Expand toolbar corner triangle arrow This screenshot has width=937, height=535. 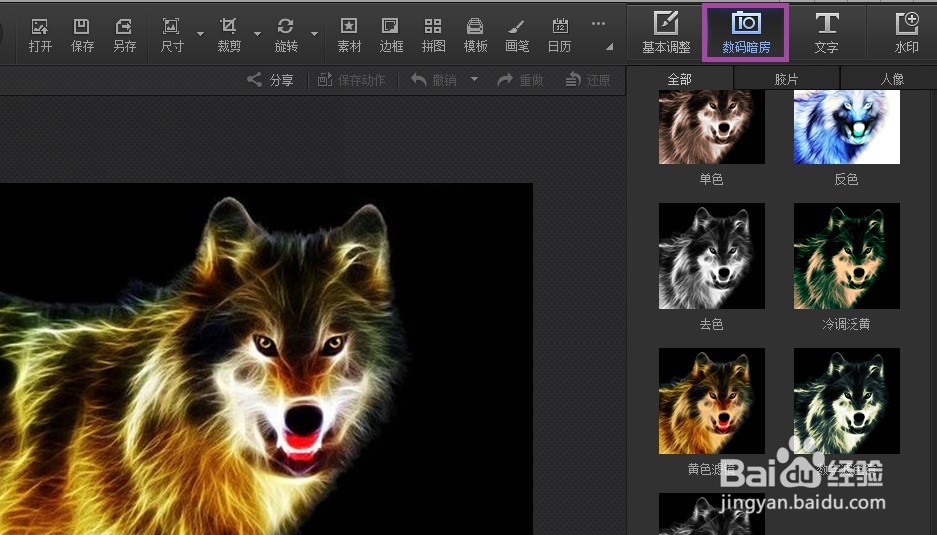[x=610, y=47]
